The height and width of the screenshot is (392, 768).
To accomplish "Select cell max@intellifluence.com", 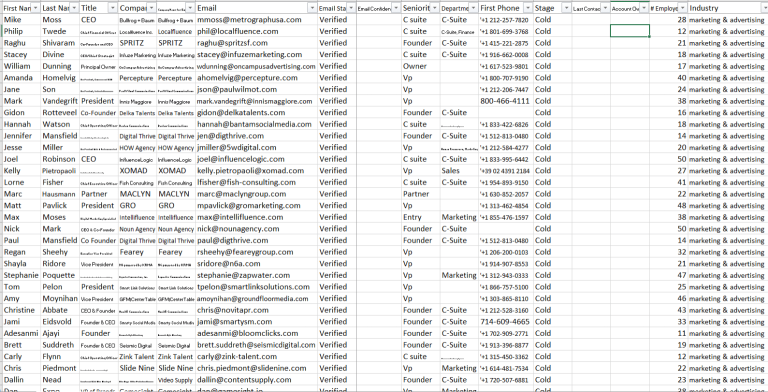I will tap(257, 217).
